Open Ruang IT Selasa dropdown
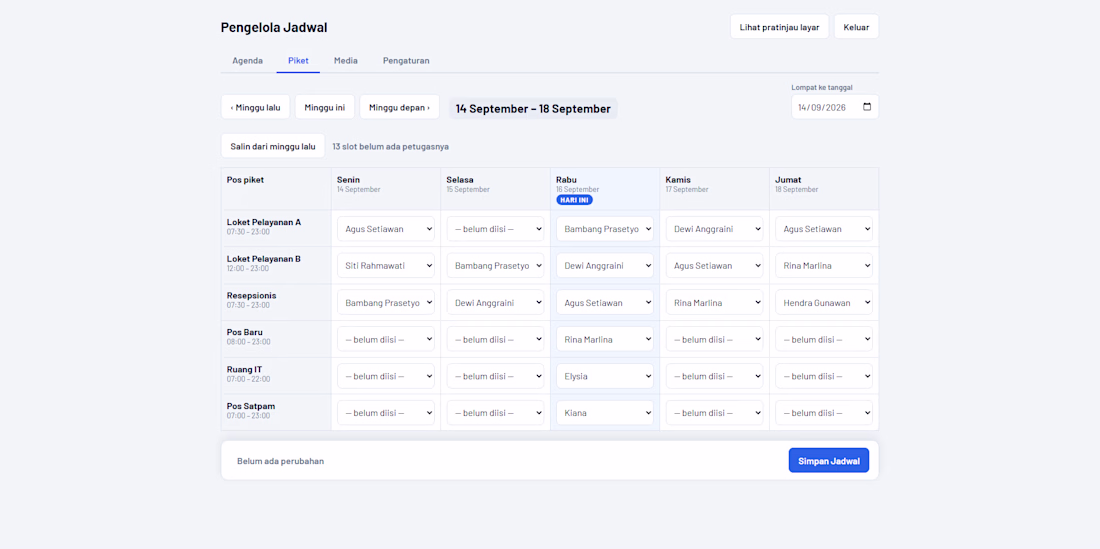Screen dimensions: 1100x549 (495, 376)
